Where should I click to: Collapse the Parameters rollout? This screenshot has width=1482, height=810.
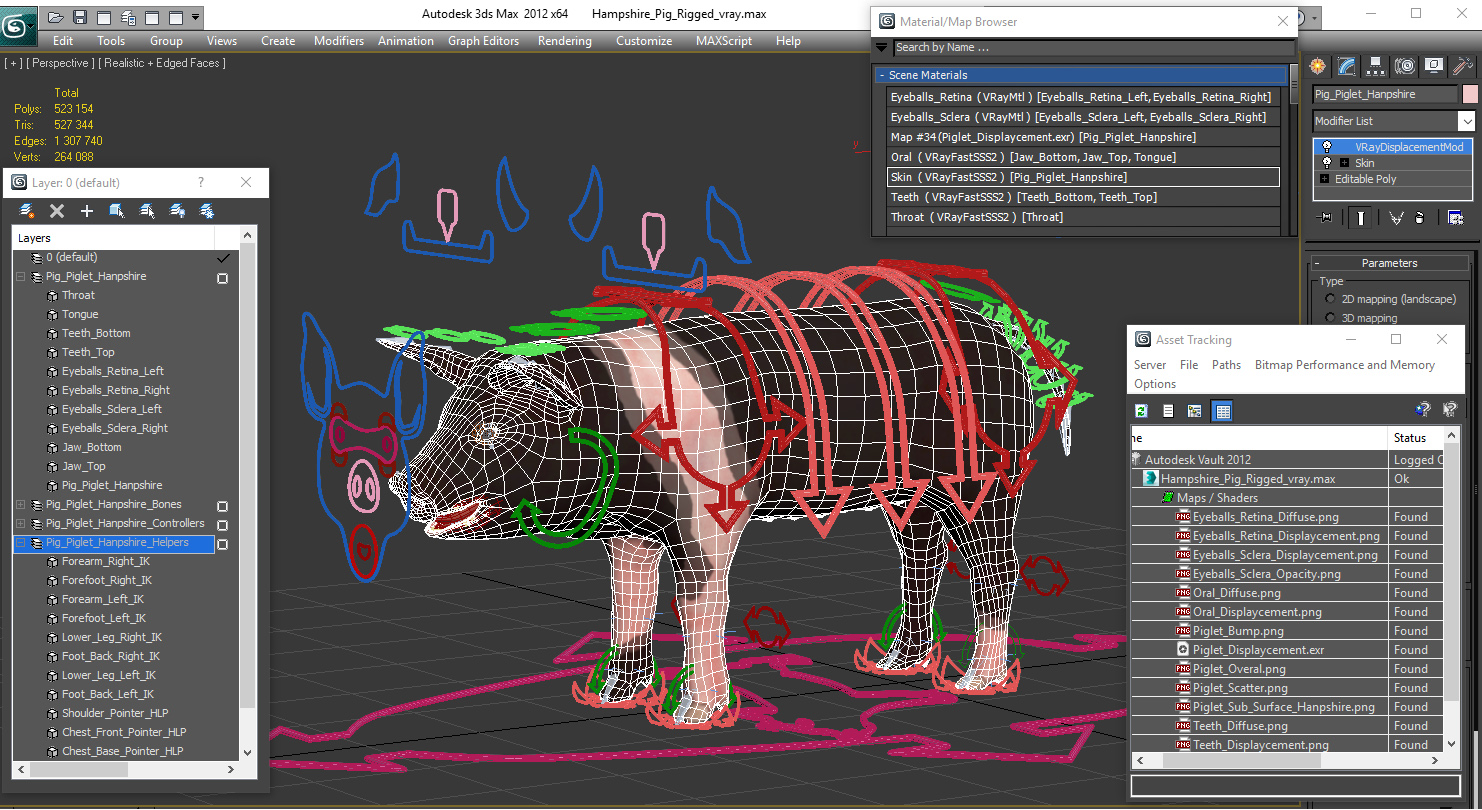[1389, 263]
